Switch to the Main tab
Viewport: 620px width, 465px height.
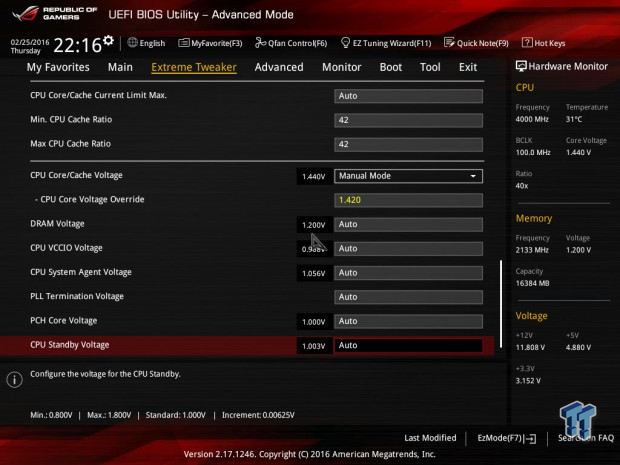point(120,67)
